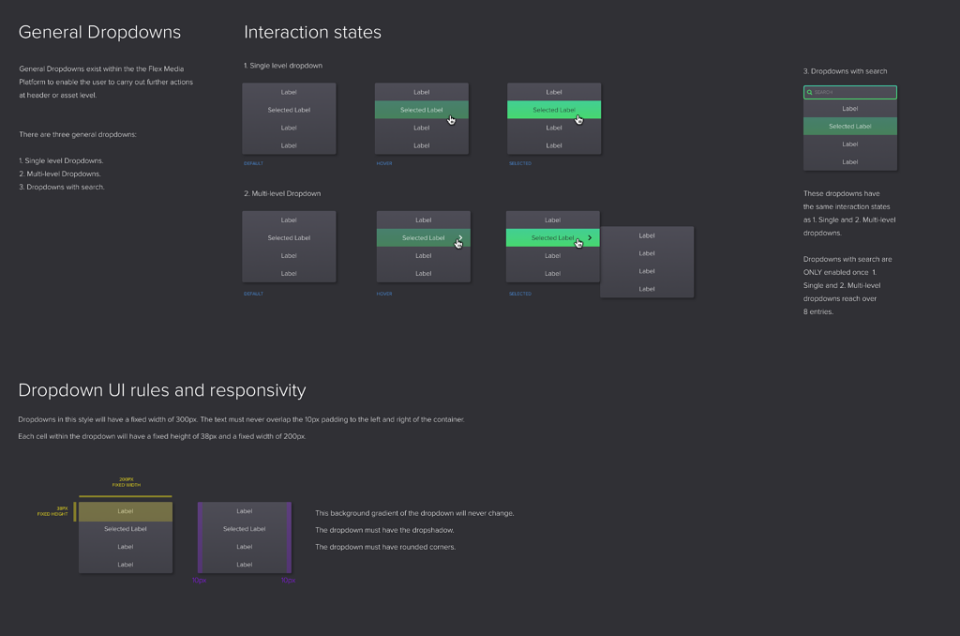The width and height of the screenshot is (960, 636).
Task: Click Selected Label in default multi-level dropdown
Action: 289,238
